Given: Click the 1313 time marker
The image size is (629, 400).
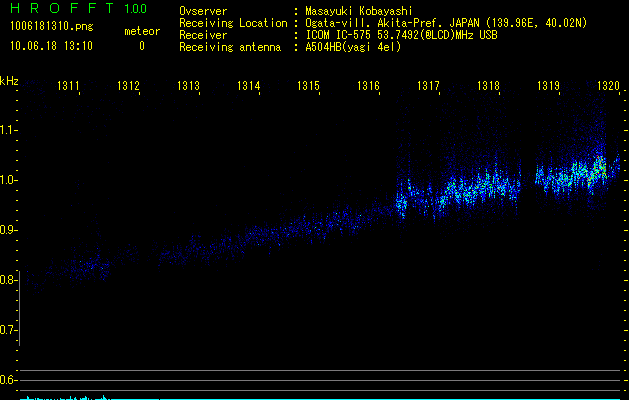Looking at the screenshot, I should [188, 86].
